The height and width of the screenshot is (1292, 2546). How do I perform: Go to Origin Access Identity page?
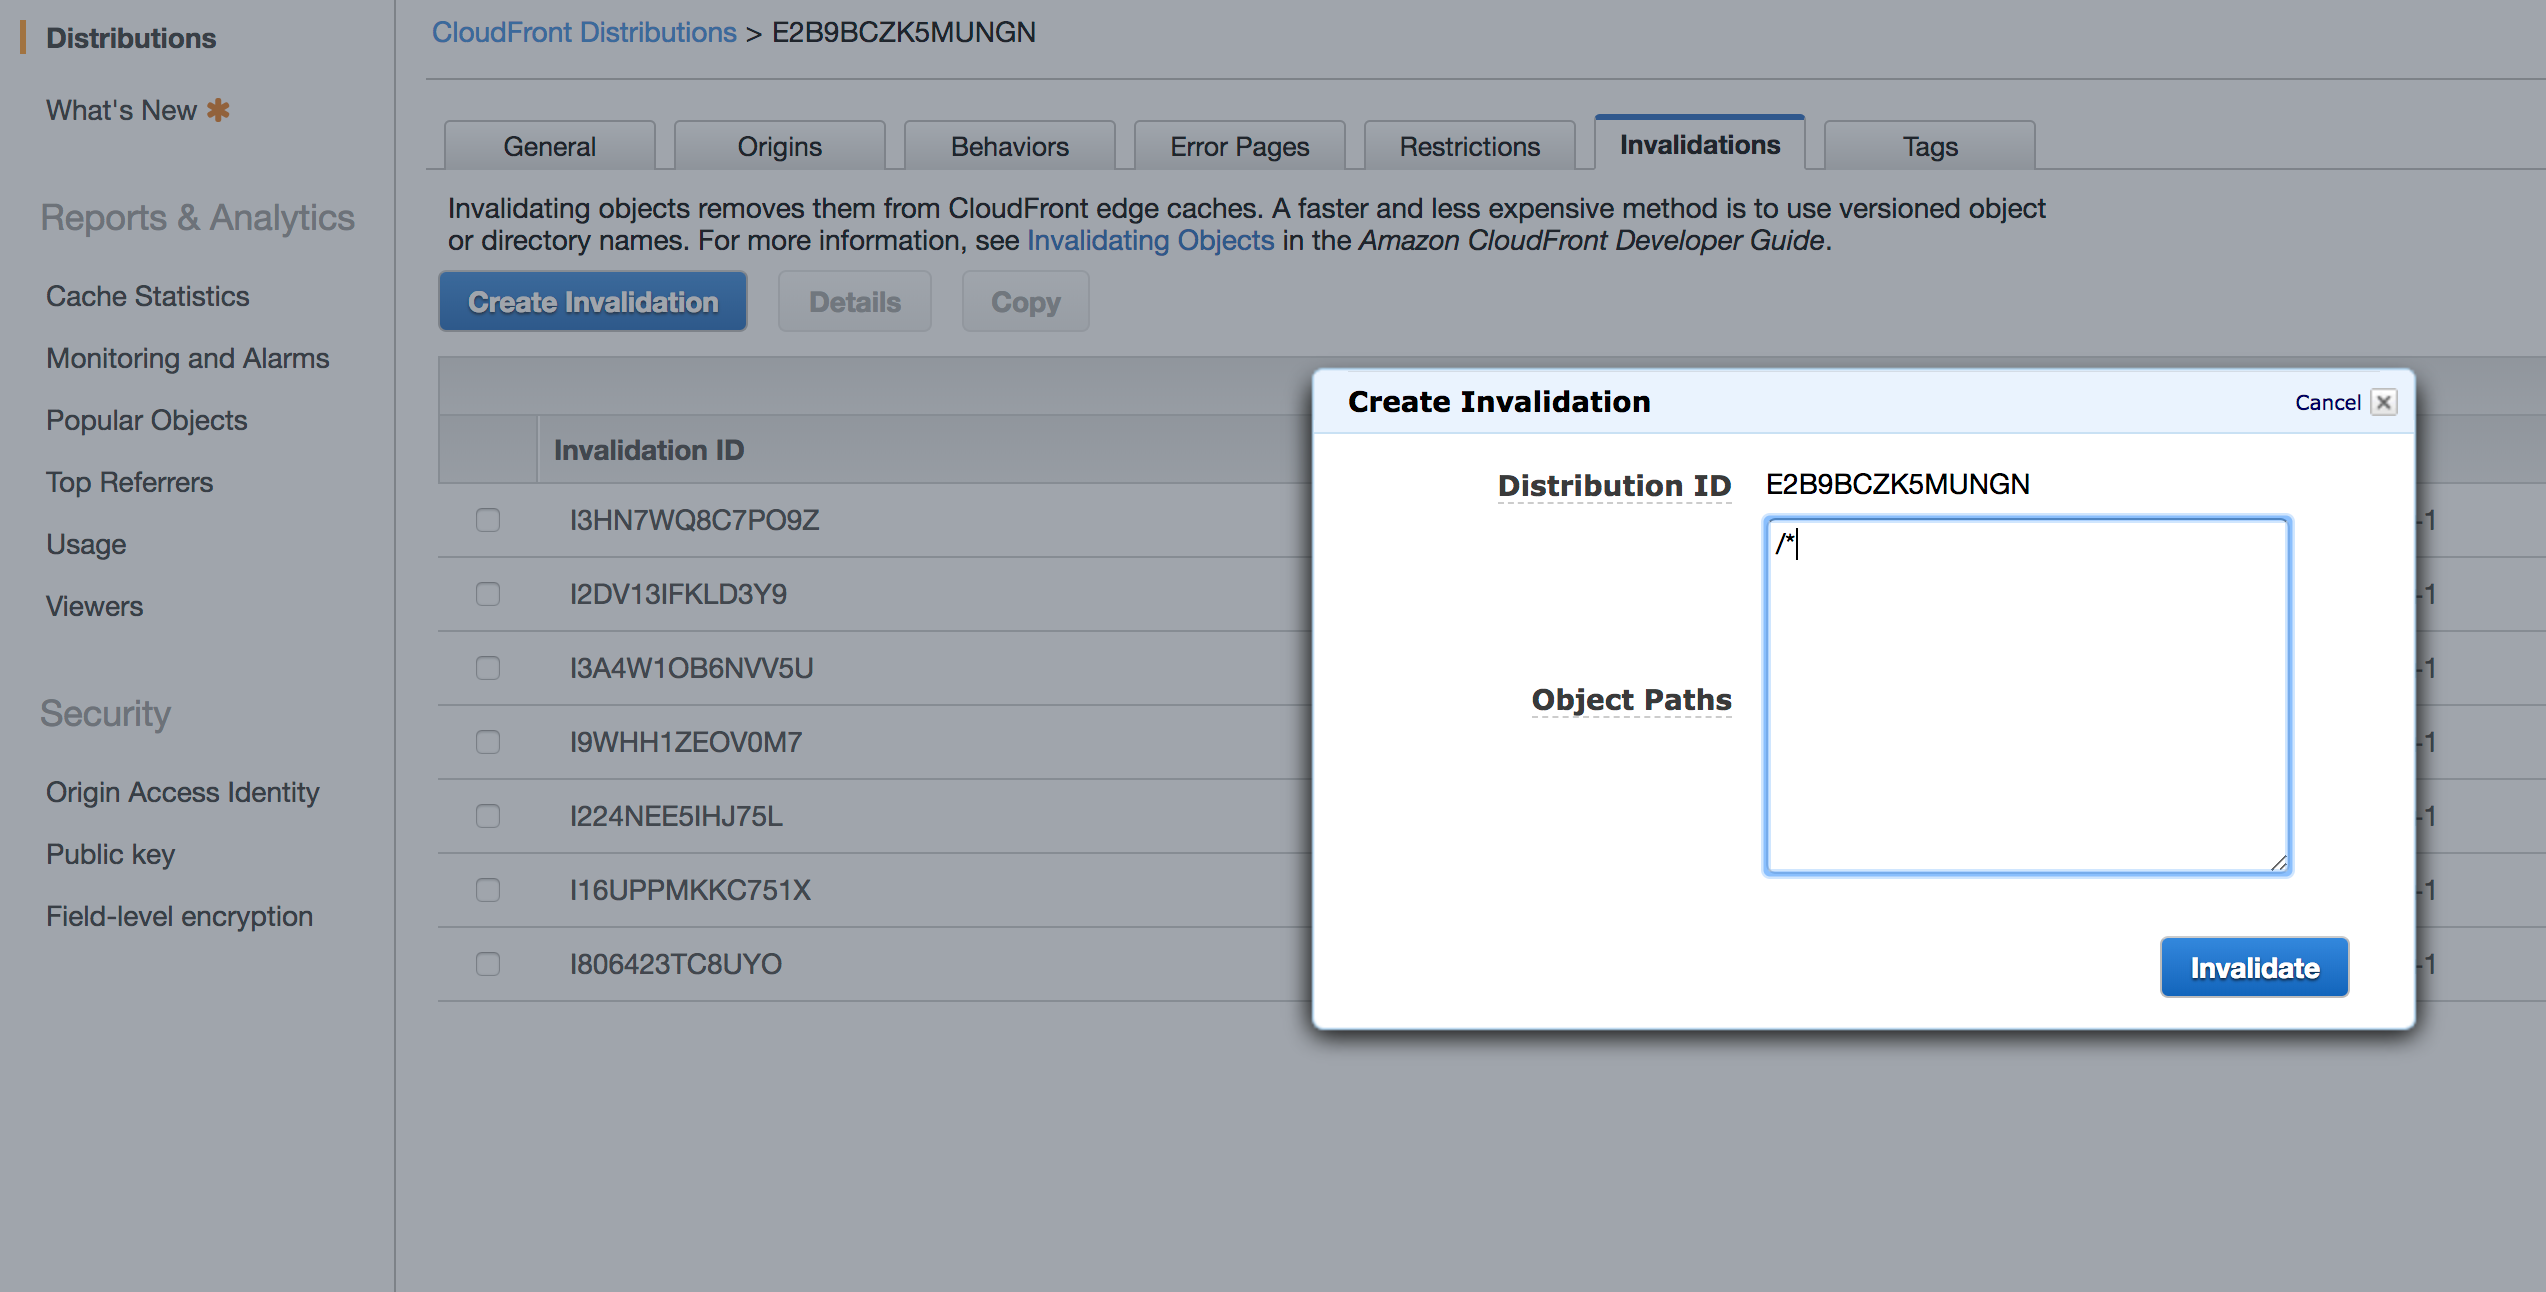point(182,792)
